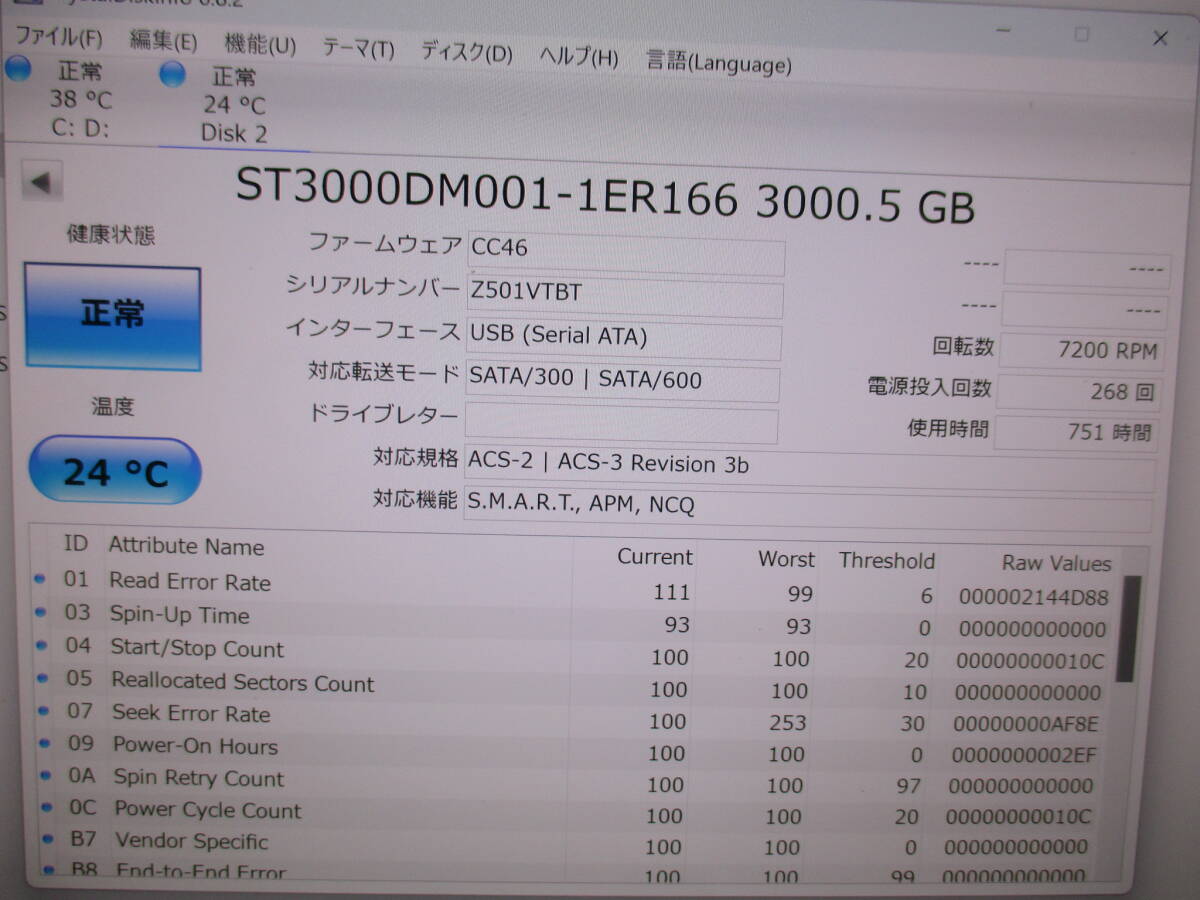Select the C: D: disk status icon

point(19,69)
